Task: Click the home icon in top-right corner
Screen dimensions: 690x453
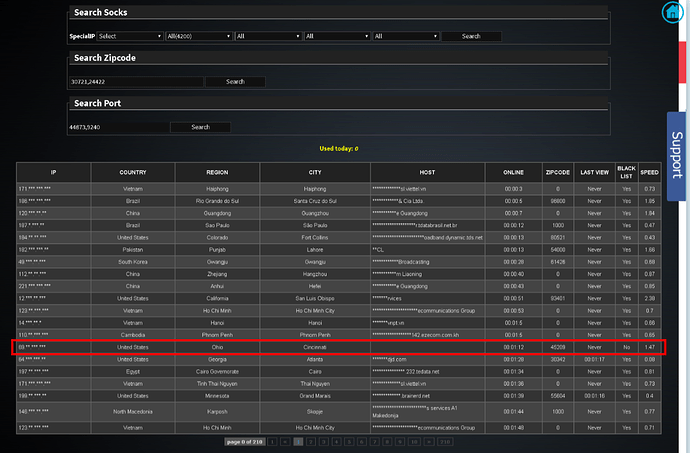Action: [670, 12]
